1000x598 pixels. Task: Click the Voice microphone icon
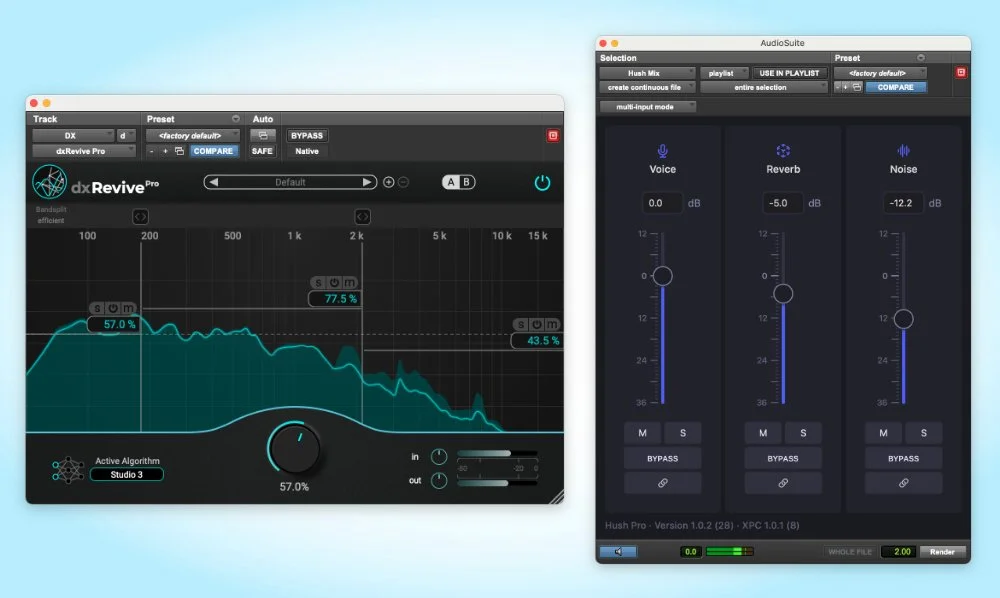[663, 150]
